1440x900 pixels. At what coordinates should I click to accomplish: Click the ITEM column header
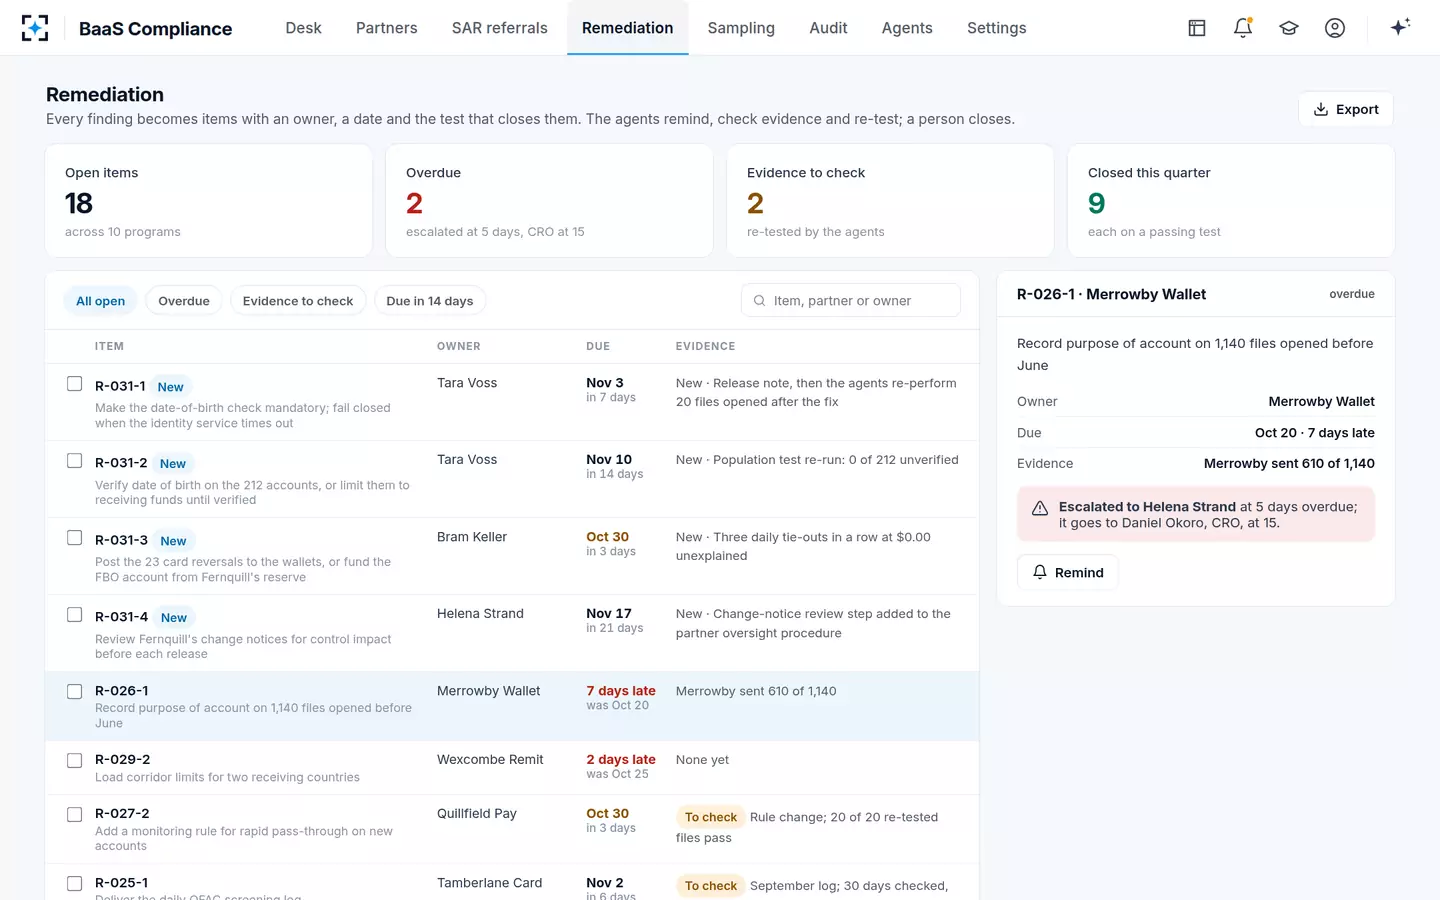pos(109,346)
